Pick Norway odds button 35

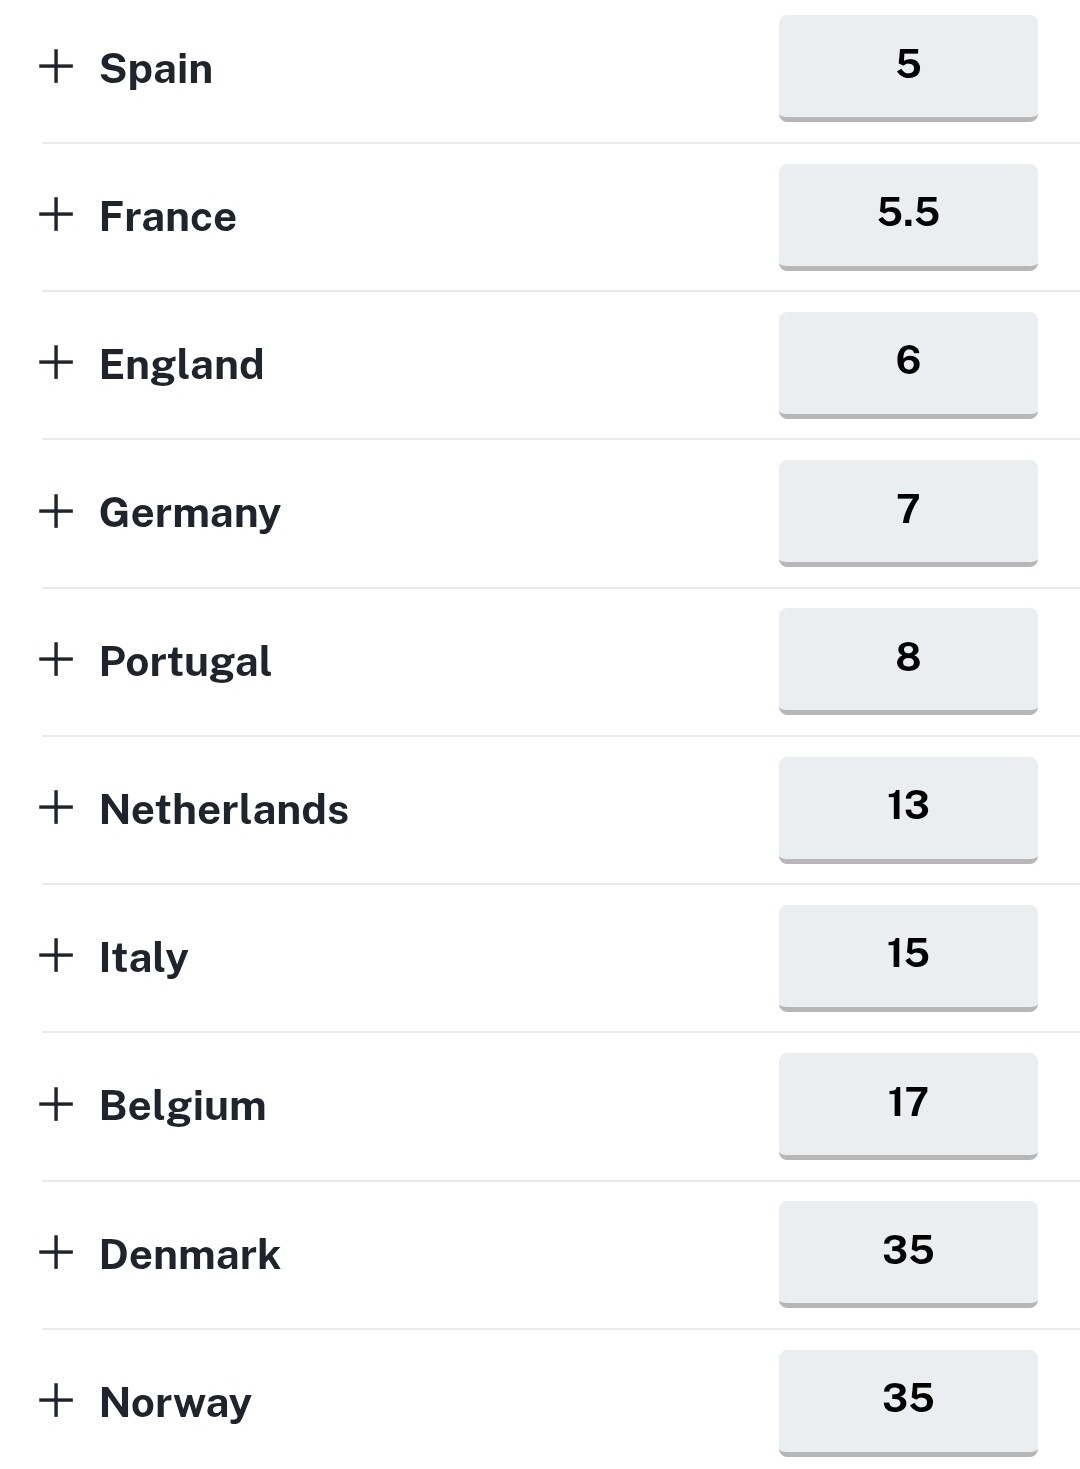[908, 1400]
